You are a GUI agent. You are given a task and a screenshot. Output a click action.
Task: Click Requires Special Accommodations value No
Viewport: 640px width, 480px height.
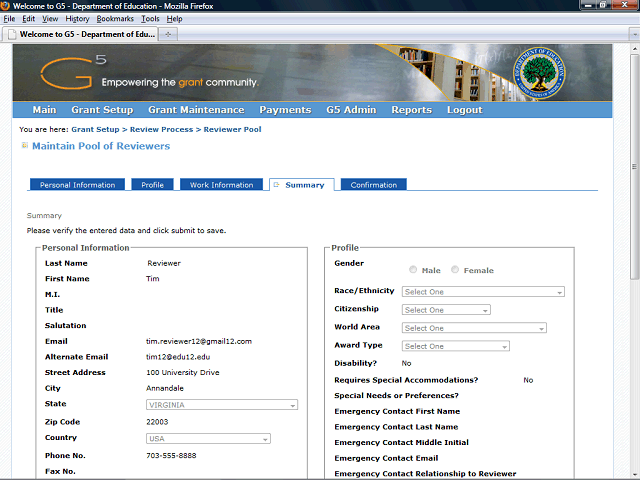528,380
